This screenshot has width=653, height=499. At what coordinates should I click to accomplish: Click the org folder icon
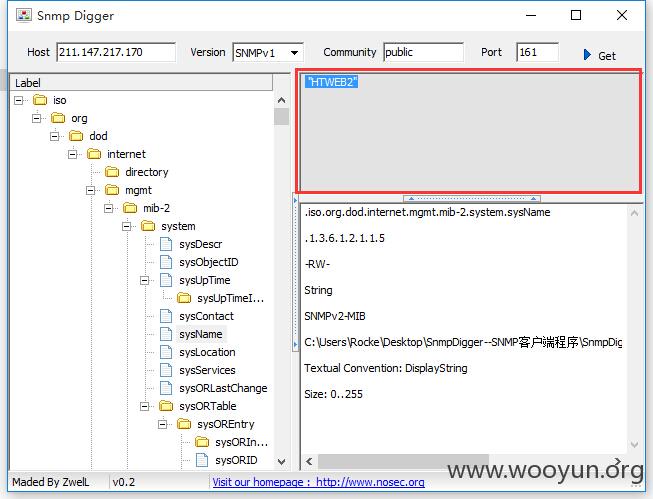(58, 118)
